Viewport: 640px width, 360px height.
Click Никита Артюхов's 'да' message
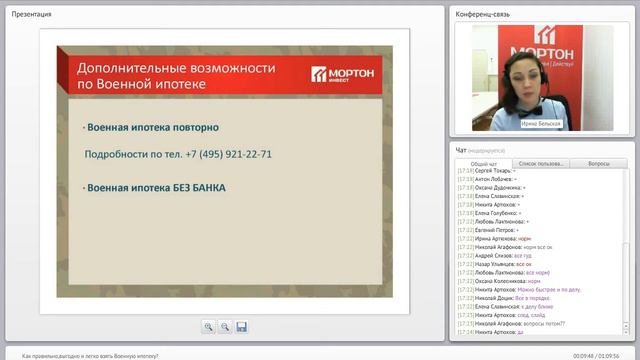pos(491,332)
